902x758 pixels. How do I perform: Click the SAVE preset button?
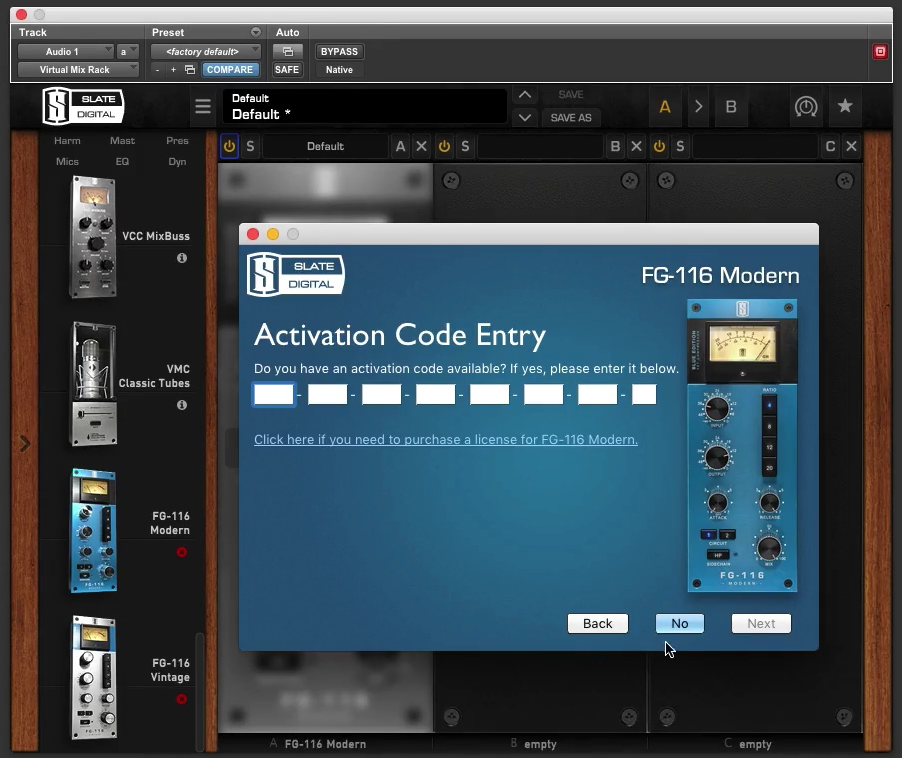[x=571, y=94]
